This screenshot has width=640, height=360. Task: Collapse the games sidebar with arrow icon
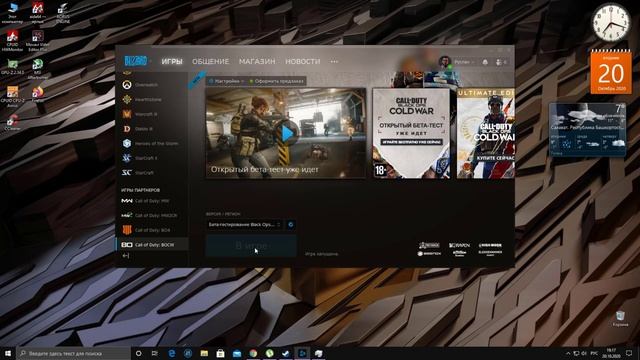coord(126,256)
